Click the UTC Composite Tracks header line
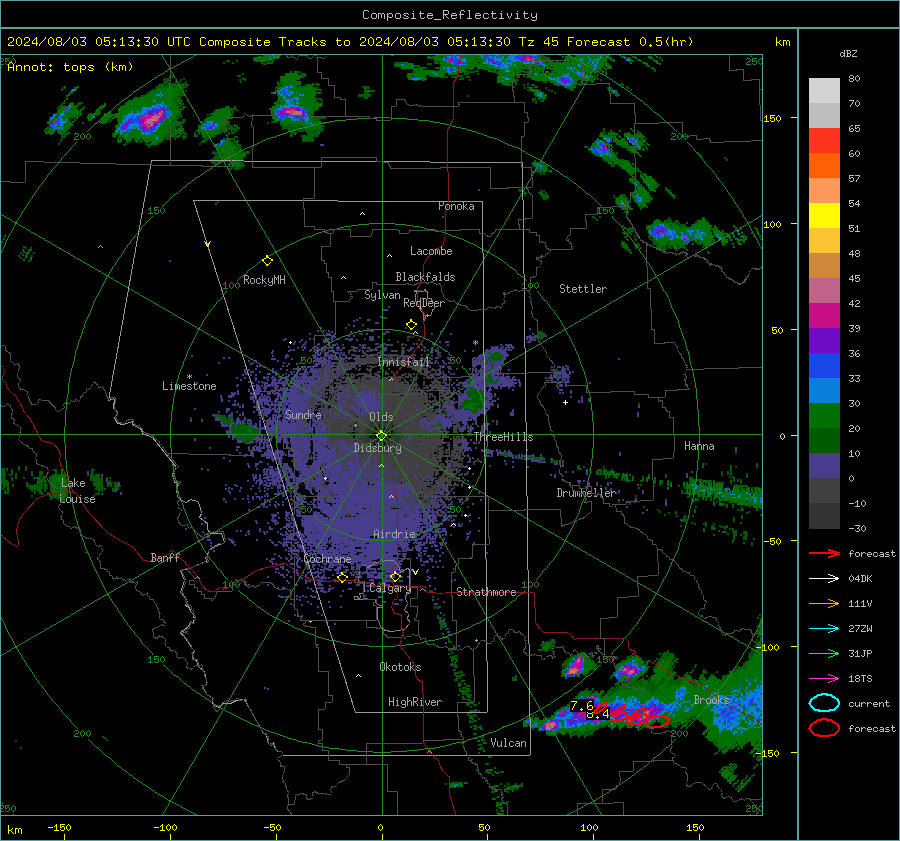This screenshot has width=900, height=841. coord(350,42)
